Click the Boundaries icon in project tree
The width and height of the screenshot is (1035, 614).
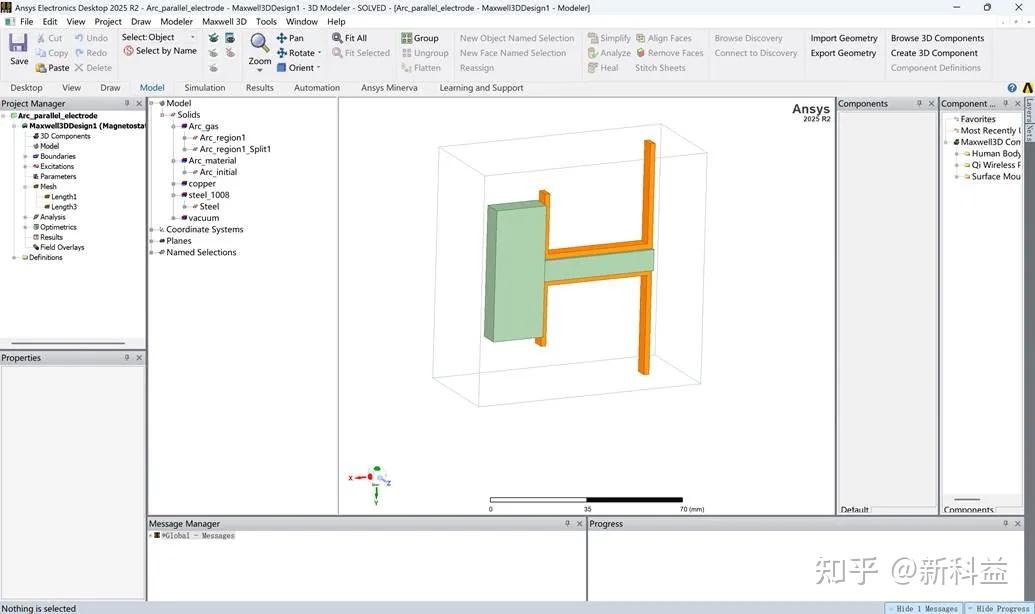(x=36, y=156)
